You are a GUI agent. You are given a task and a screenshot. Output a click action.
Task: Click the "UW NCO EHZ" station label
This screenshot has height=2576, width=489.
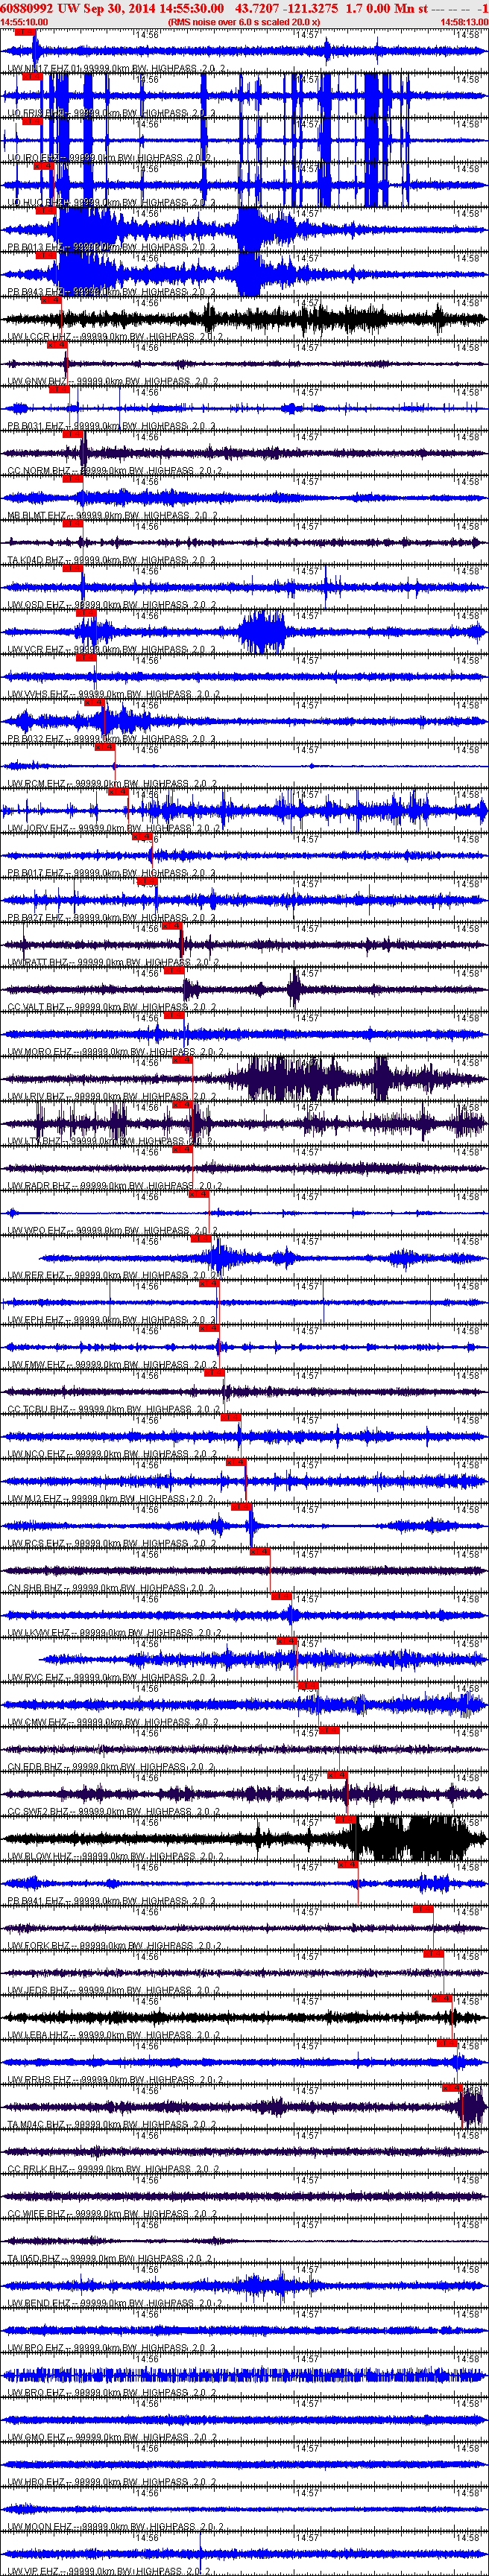37,1455
